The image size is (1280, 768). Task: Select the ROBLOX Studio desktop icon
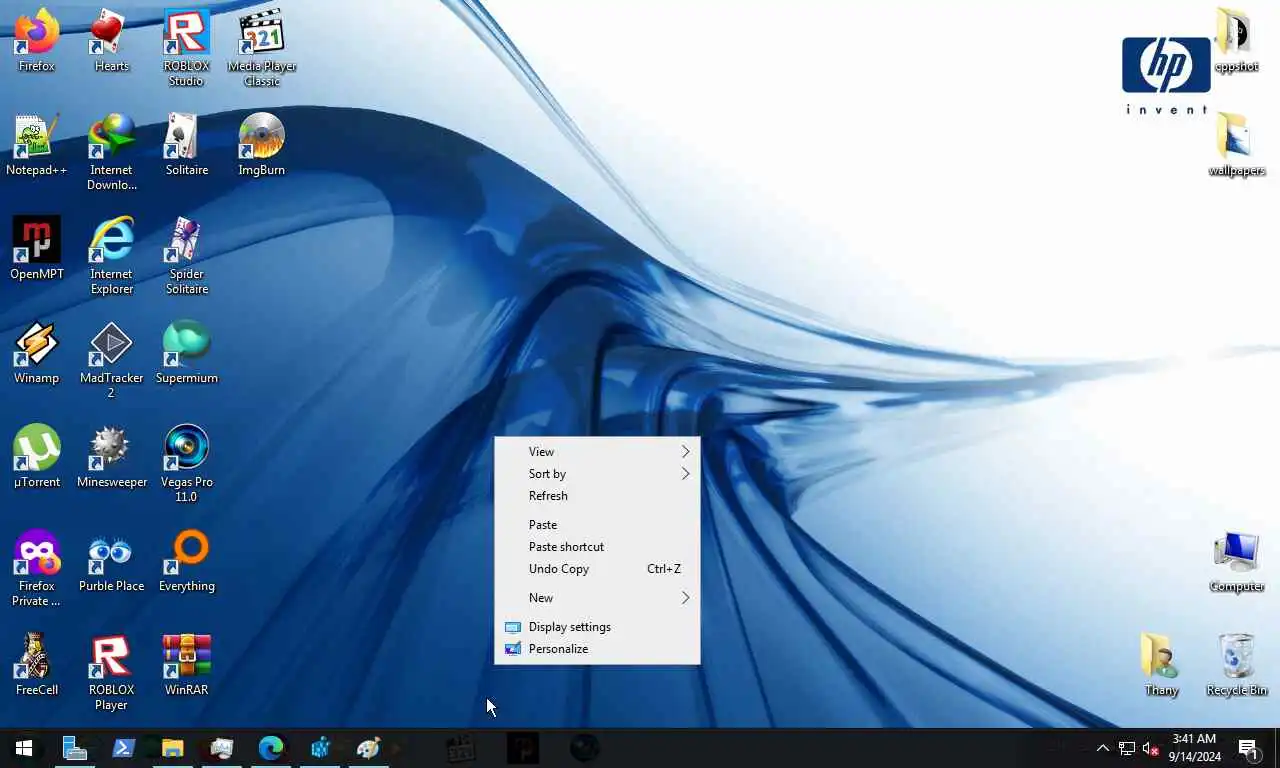(187, 49)
